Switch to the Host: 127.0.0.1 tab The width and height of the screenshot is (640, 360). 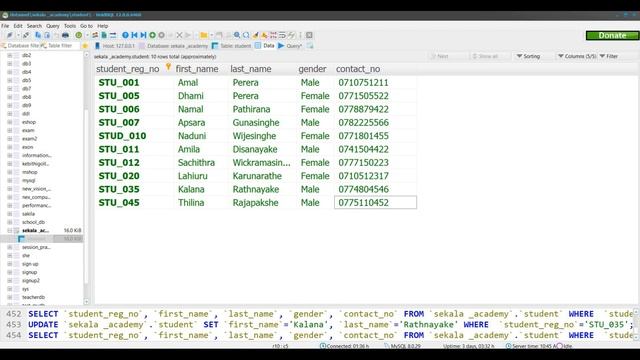(115, 46)
